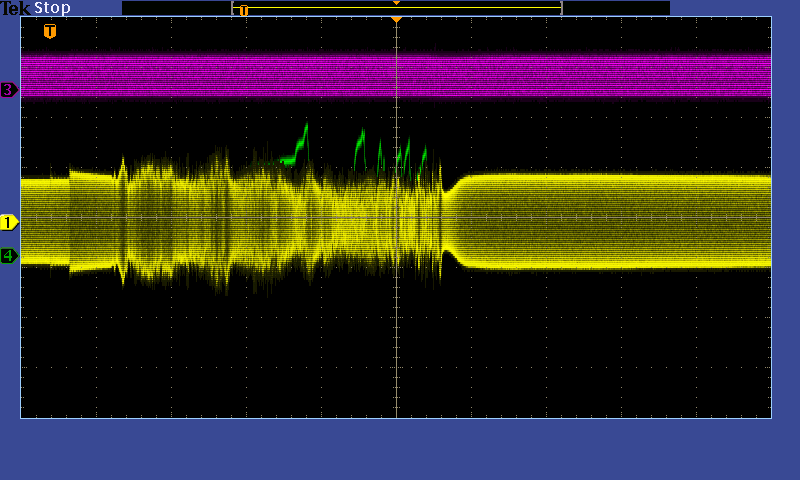Screen dimensions: 800x480
Task: Click the right bracket of the record view
Action: pos(561,8)
